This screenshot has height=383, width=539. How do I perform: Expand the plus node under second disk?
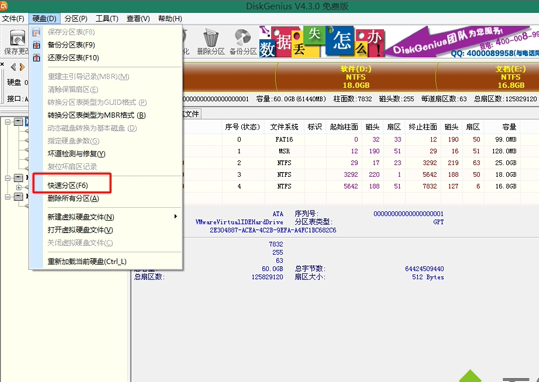pos(19,187)
